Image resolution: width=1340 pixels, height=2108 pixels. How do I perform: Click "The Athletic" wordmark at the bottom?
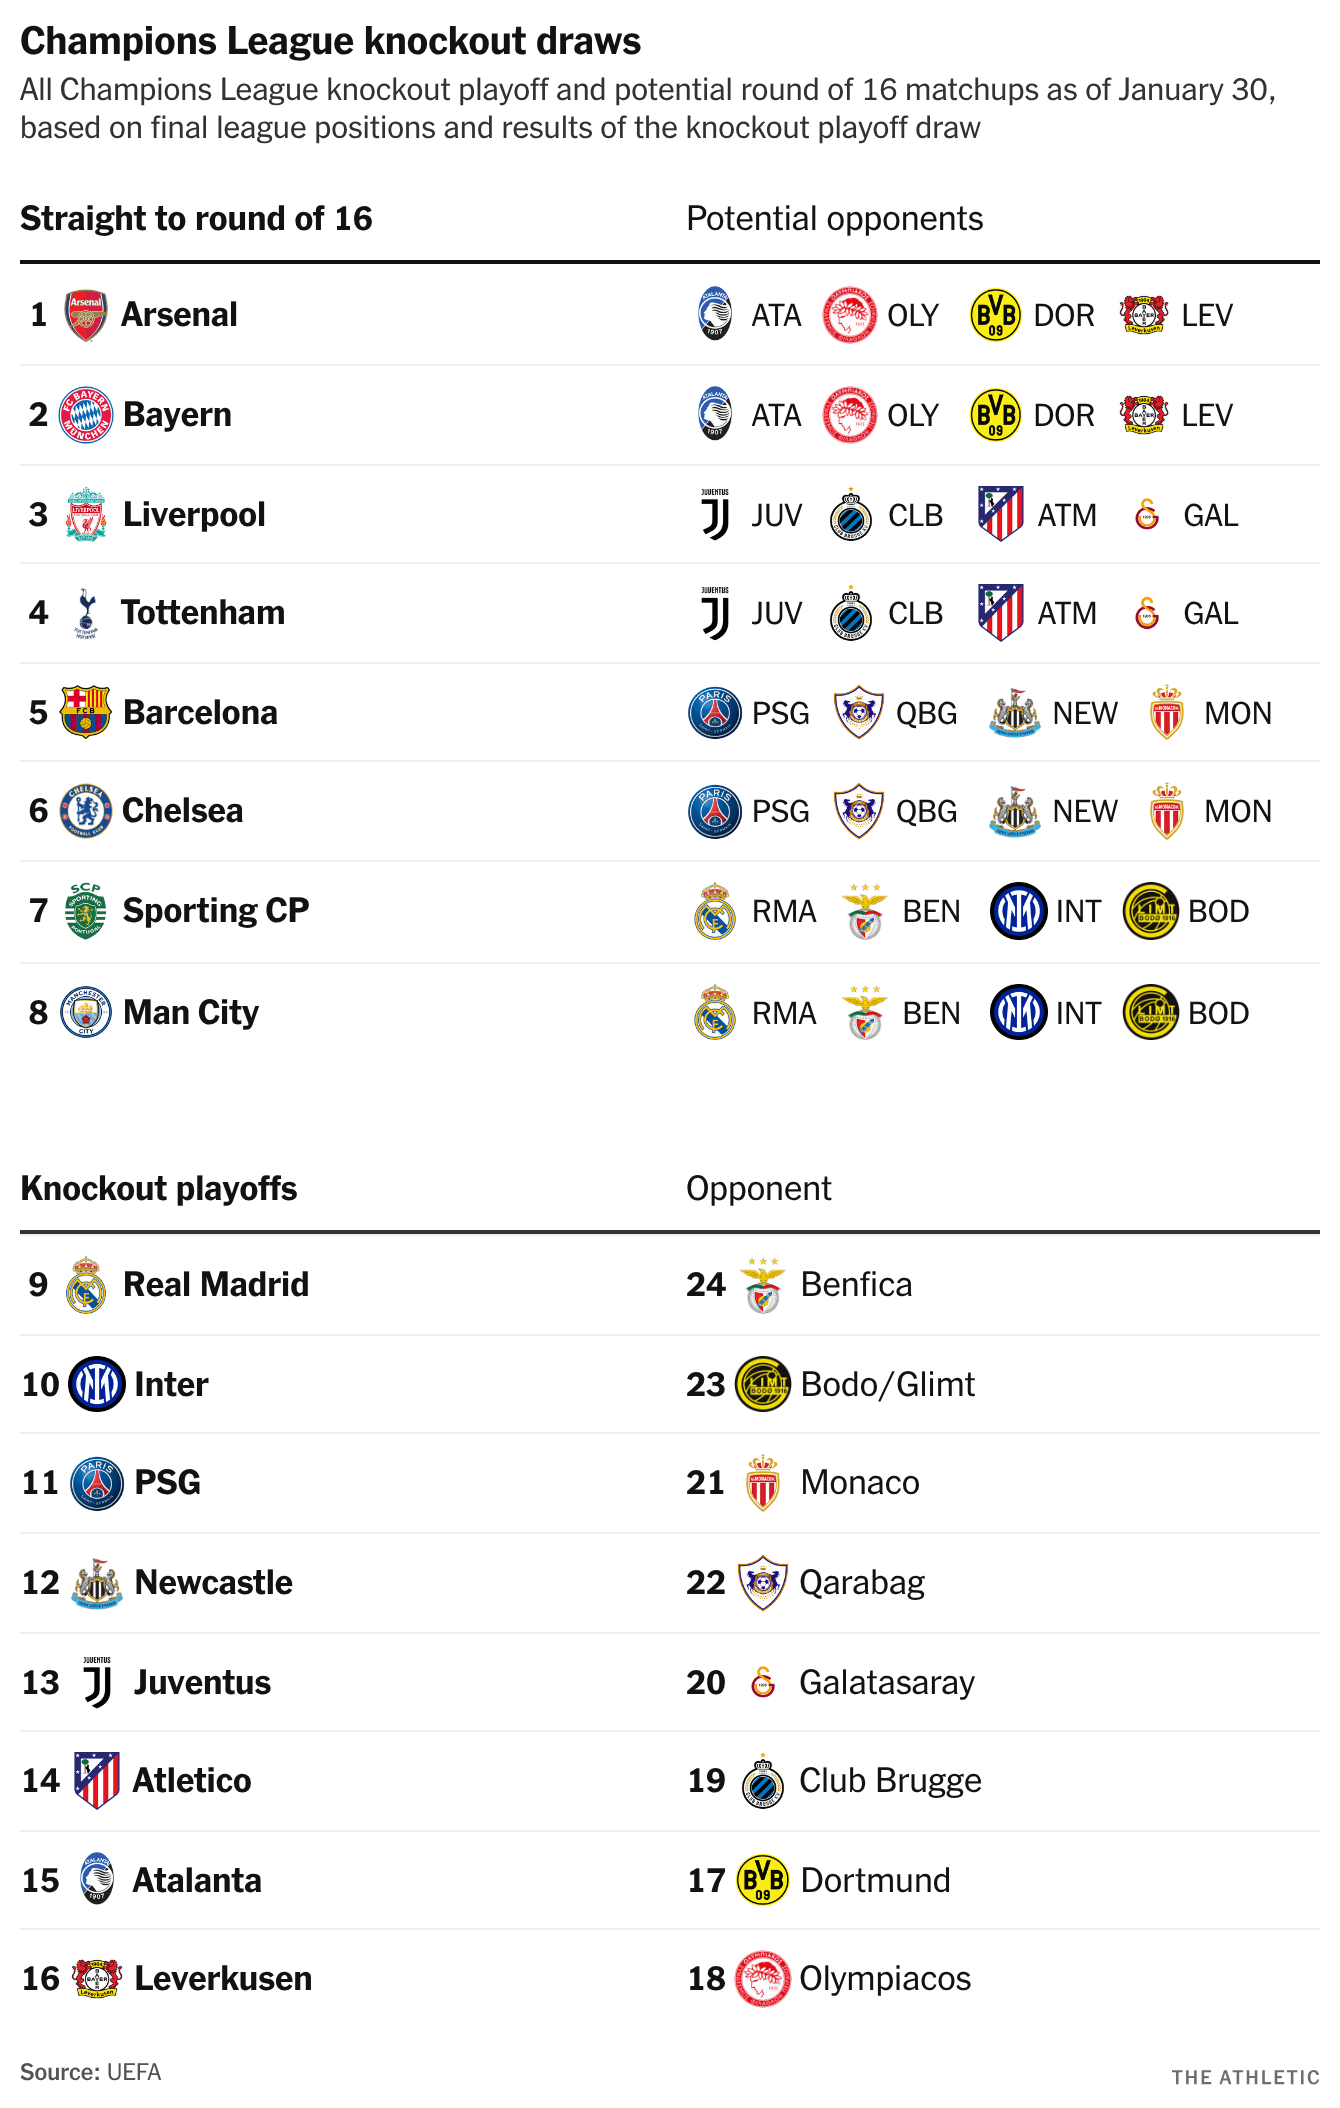1245,2077
